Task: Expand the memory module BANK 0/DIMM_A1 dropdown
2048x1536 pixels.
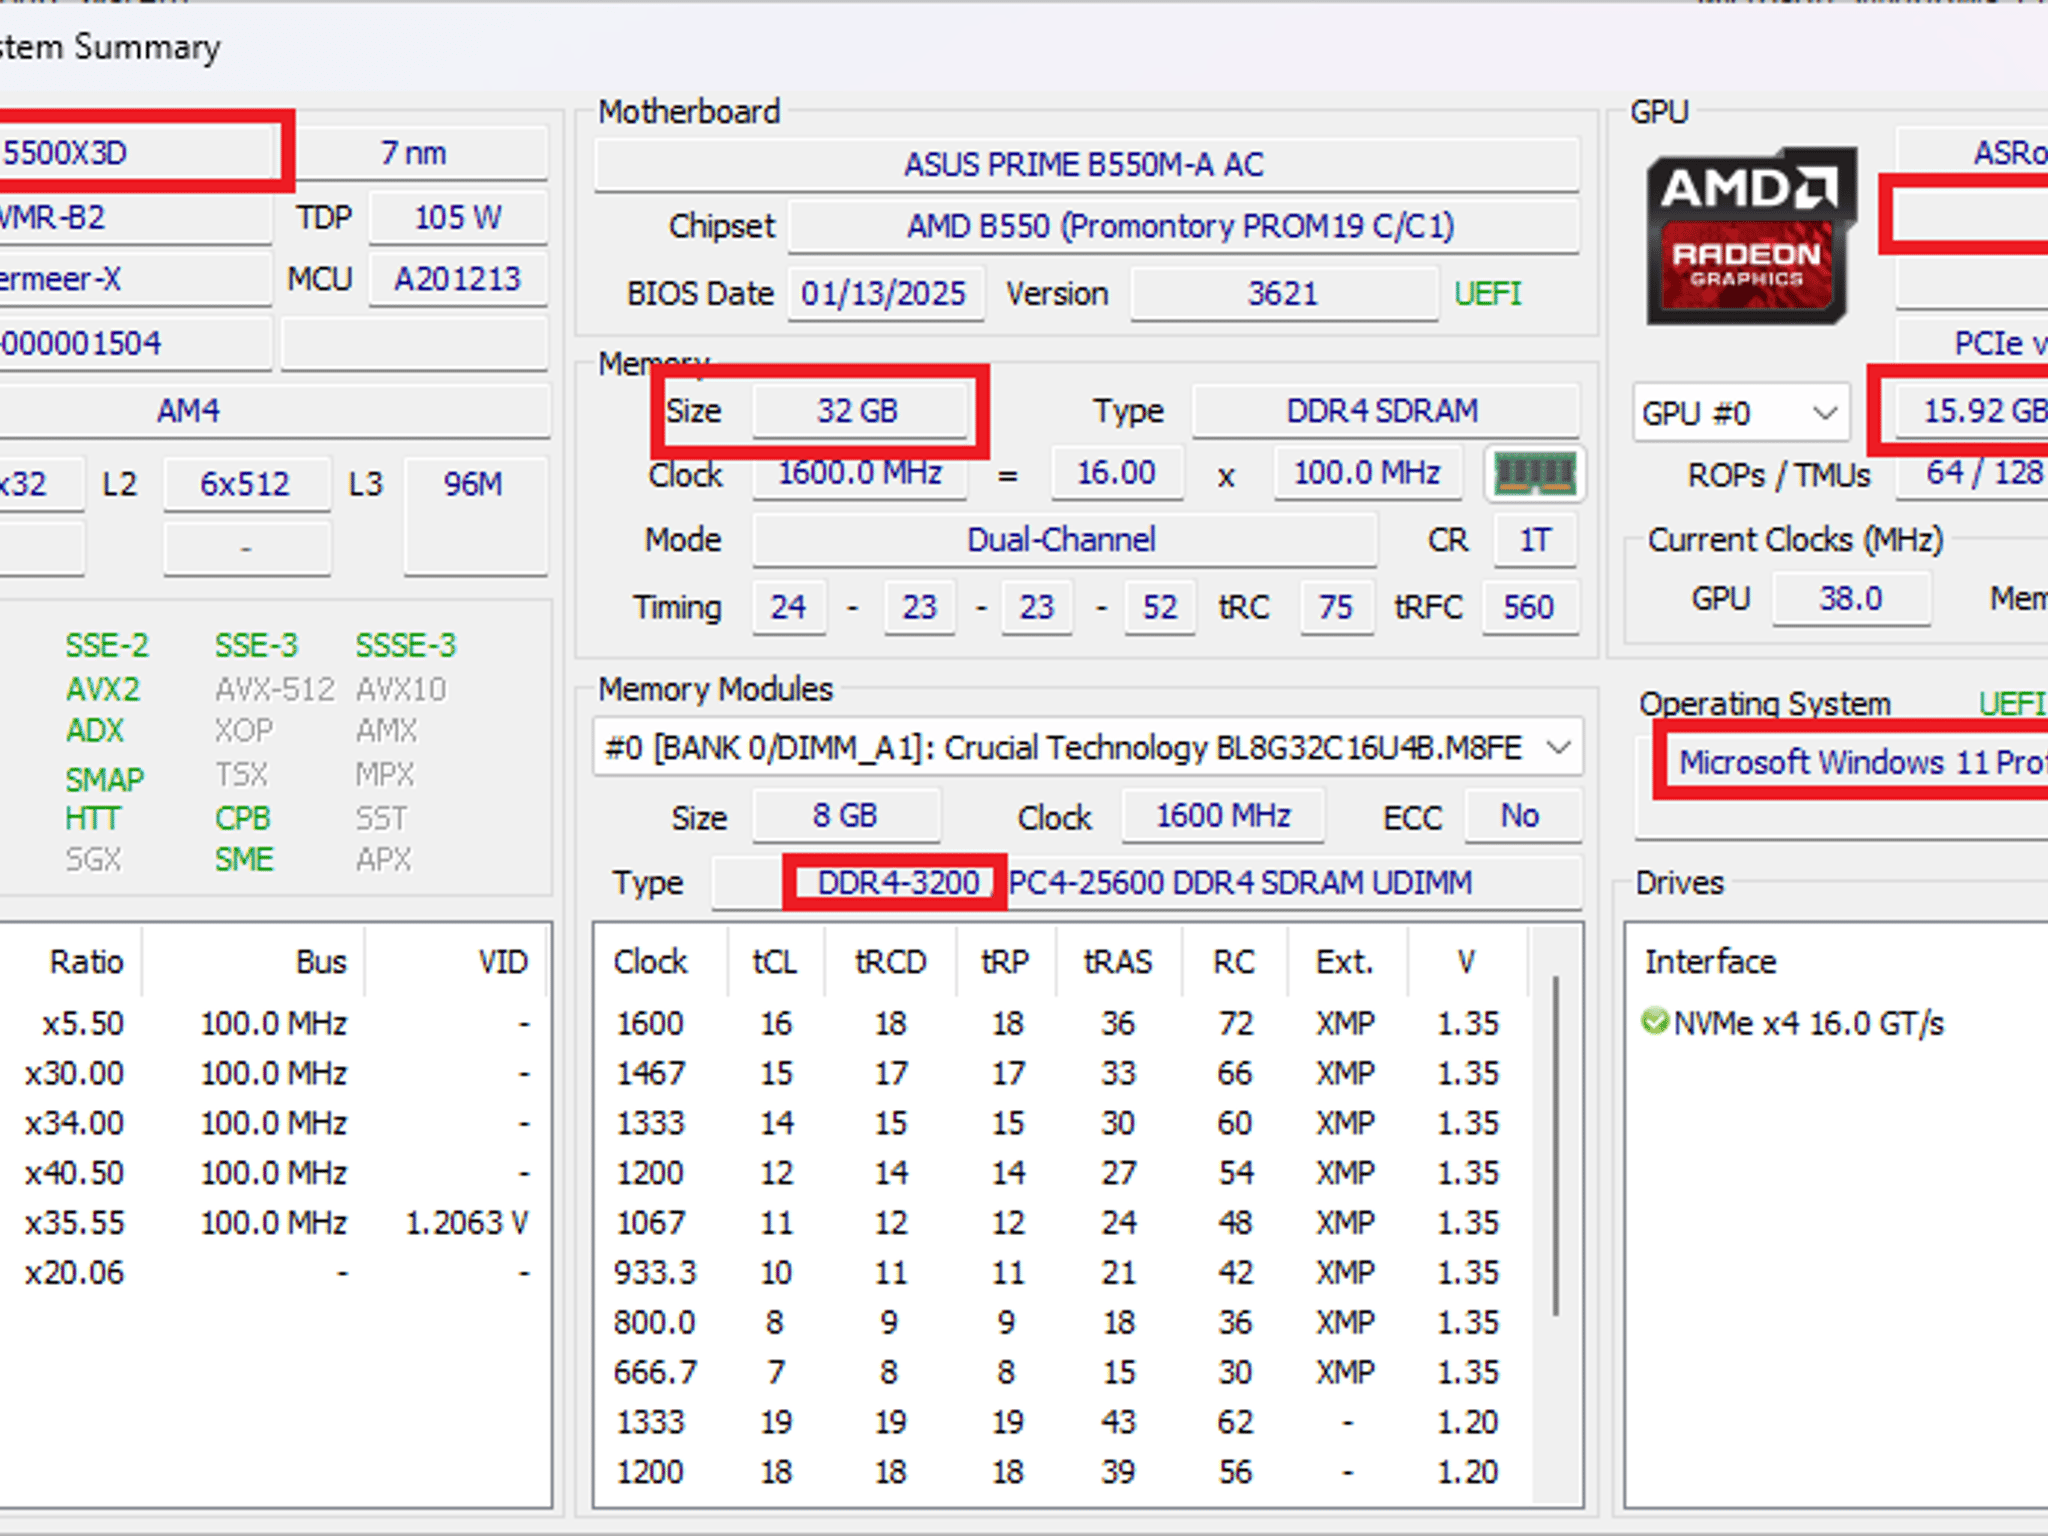Action: (x=1087, y=747)
